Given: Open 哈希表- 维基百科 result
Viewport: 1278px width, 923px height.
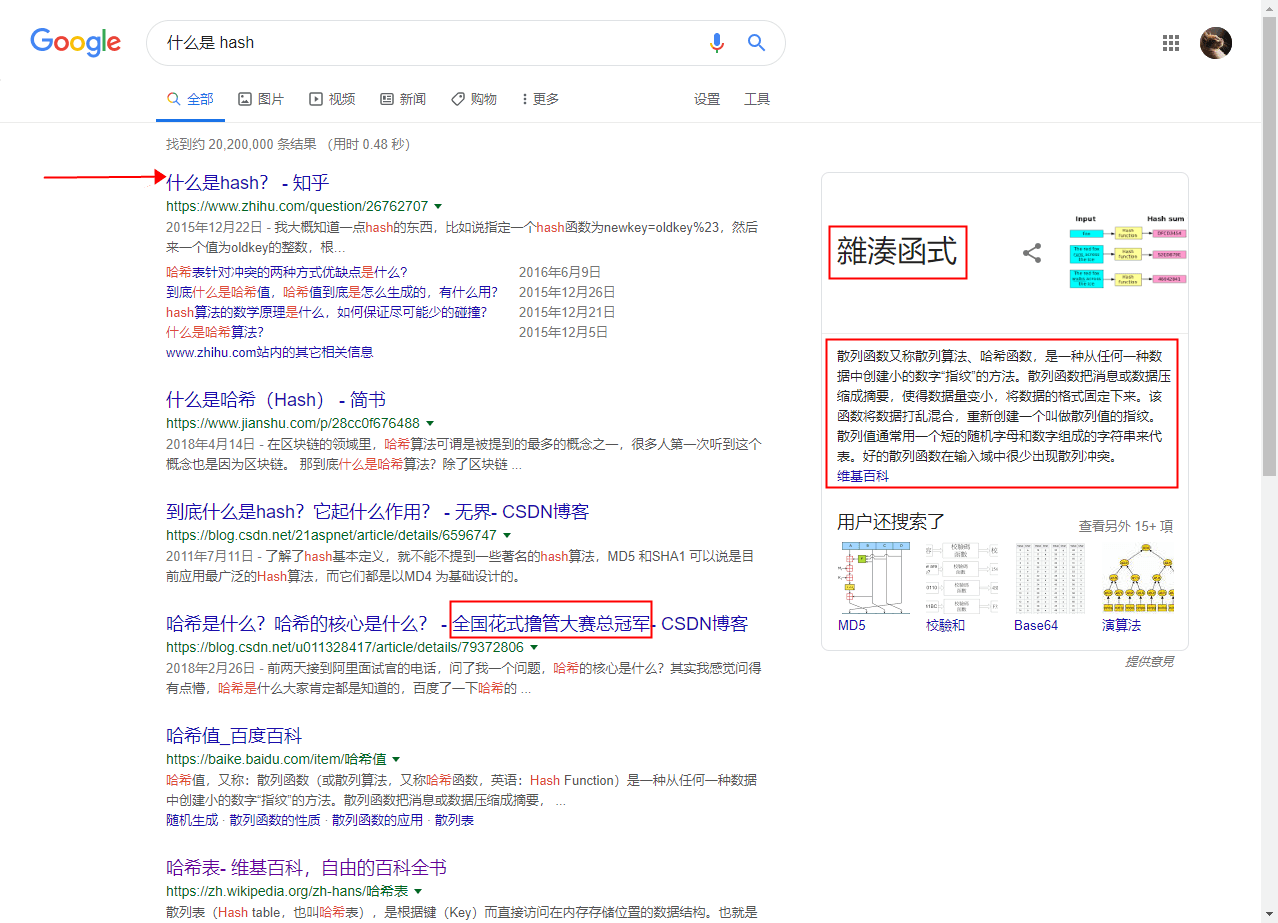Looking at the screenshot, I should (x=306, y=867).
